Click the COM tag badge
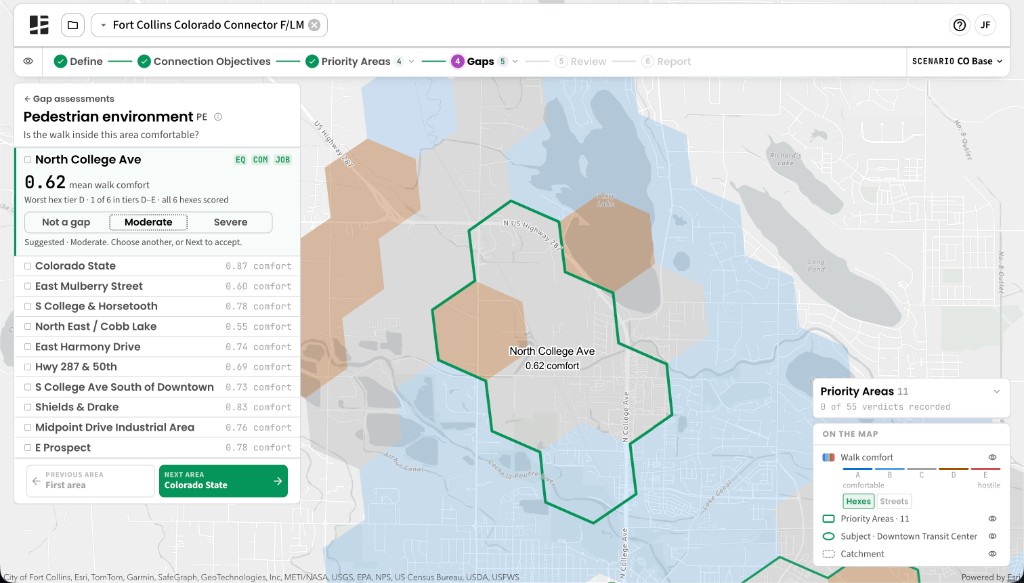 click(261, 159)
